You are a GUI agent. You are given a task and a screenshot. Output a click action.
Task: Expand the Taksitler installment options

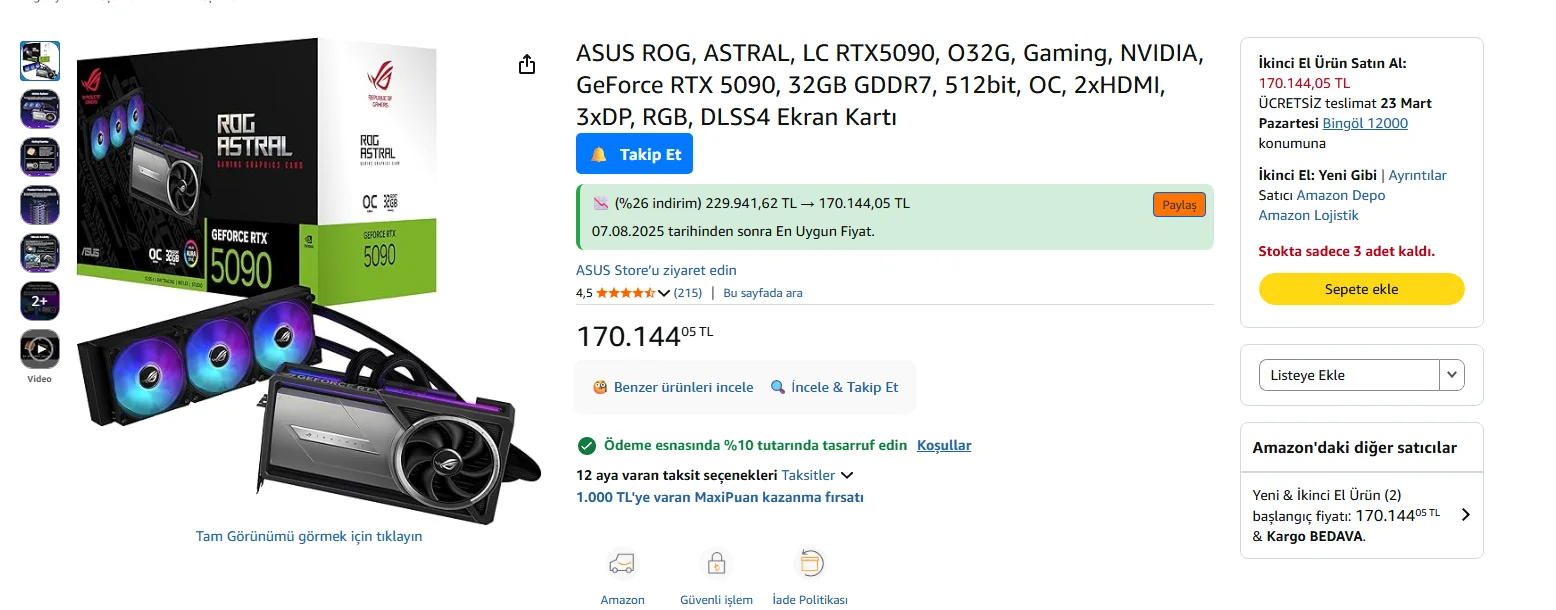click(817, 475)
